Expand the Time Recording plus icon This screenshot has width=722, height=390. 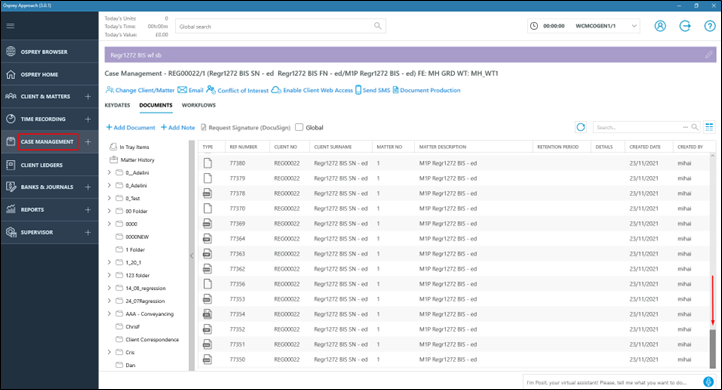tap(88, 119)
